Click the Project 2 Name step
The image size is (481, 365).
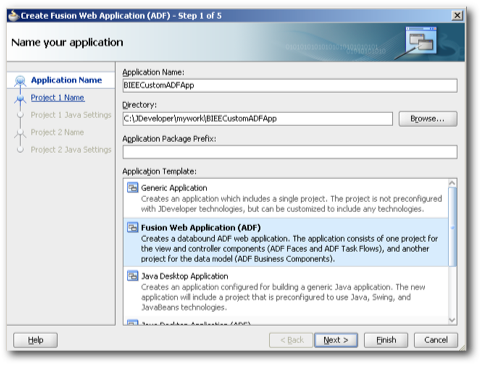[57, 132]
